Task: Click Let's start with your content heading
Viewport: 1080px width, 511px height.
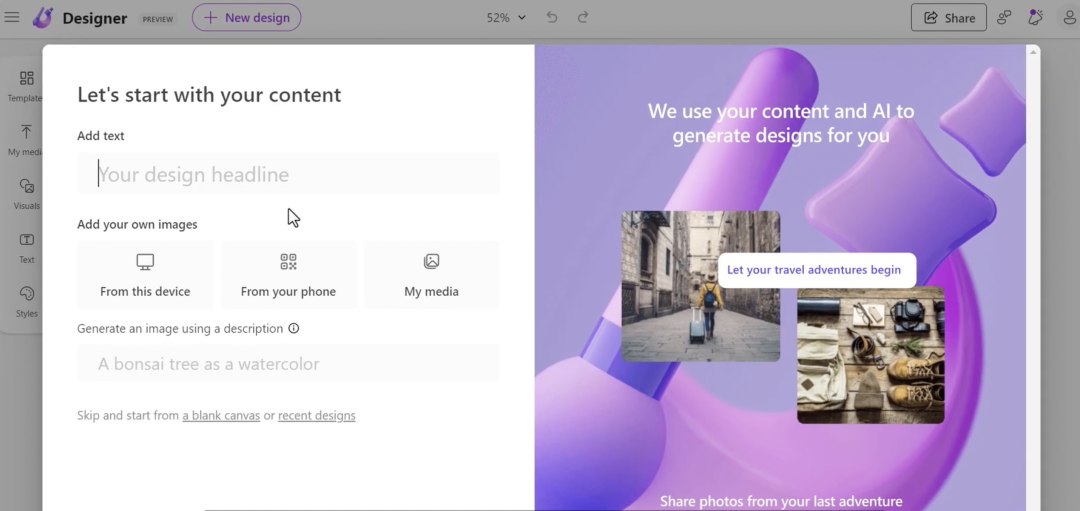Action: click(209, 94)
